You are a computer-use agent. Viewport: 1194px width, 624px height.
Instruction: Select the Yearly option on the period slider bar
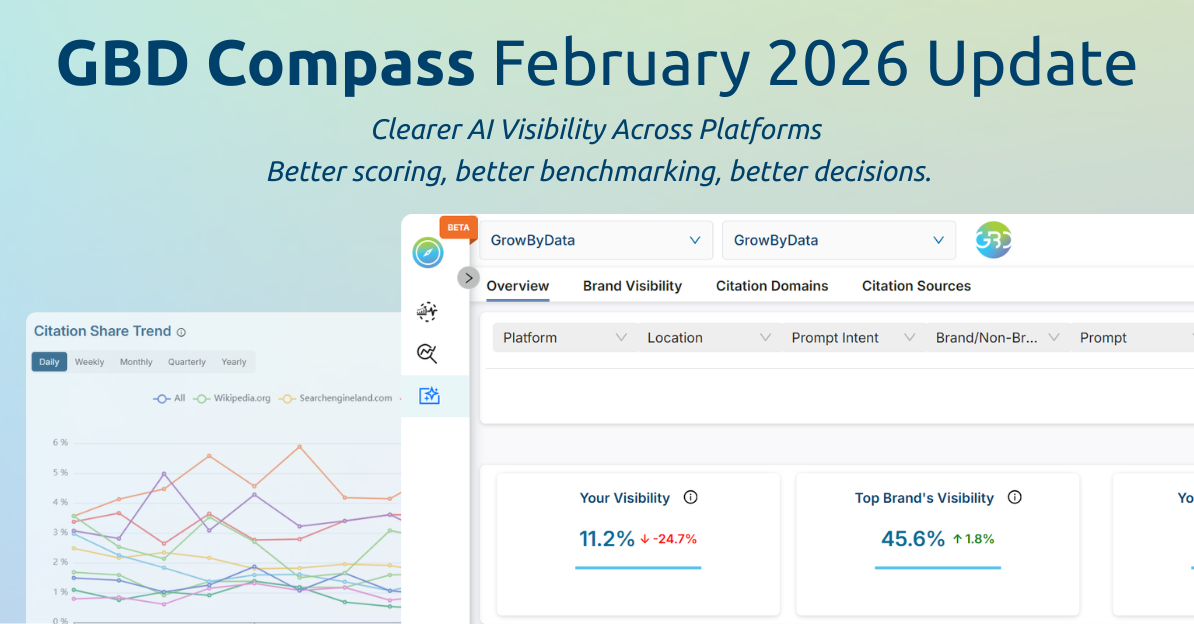(233, 361)
